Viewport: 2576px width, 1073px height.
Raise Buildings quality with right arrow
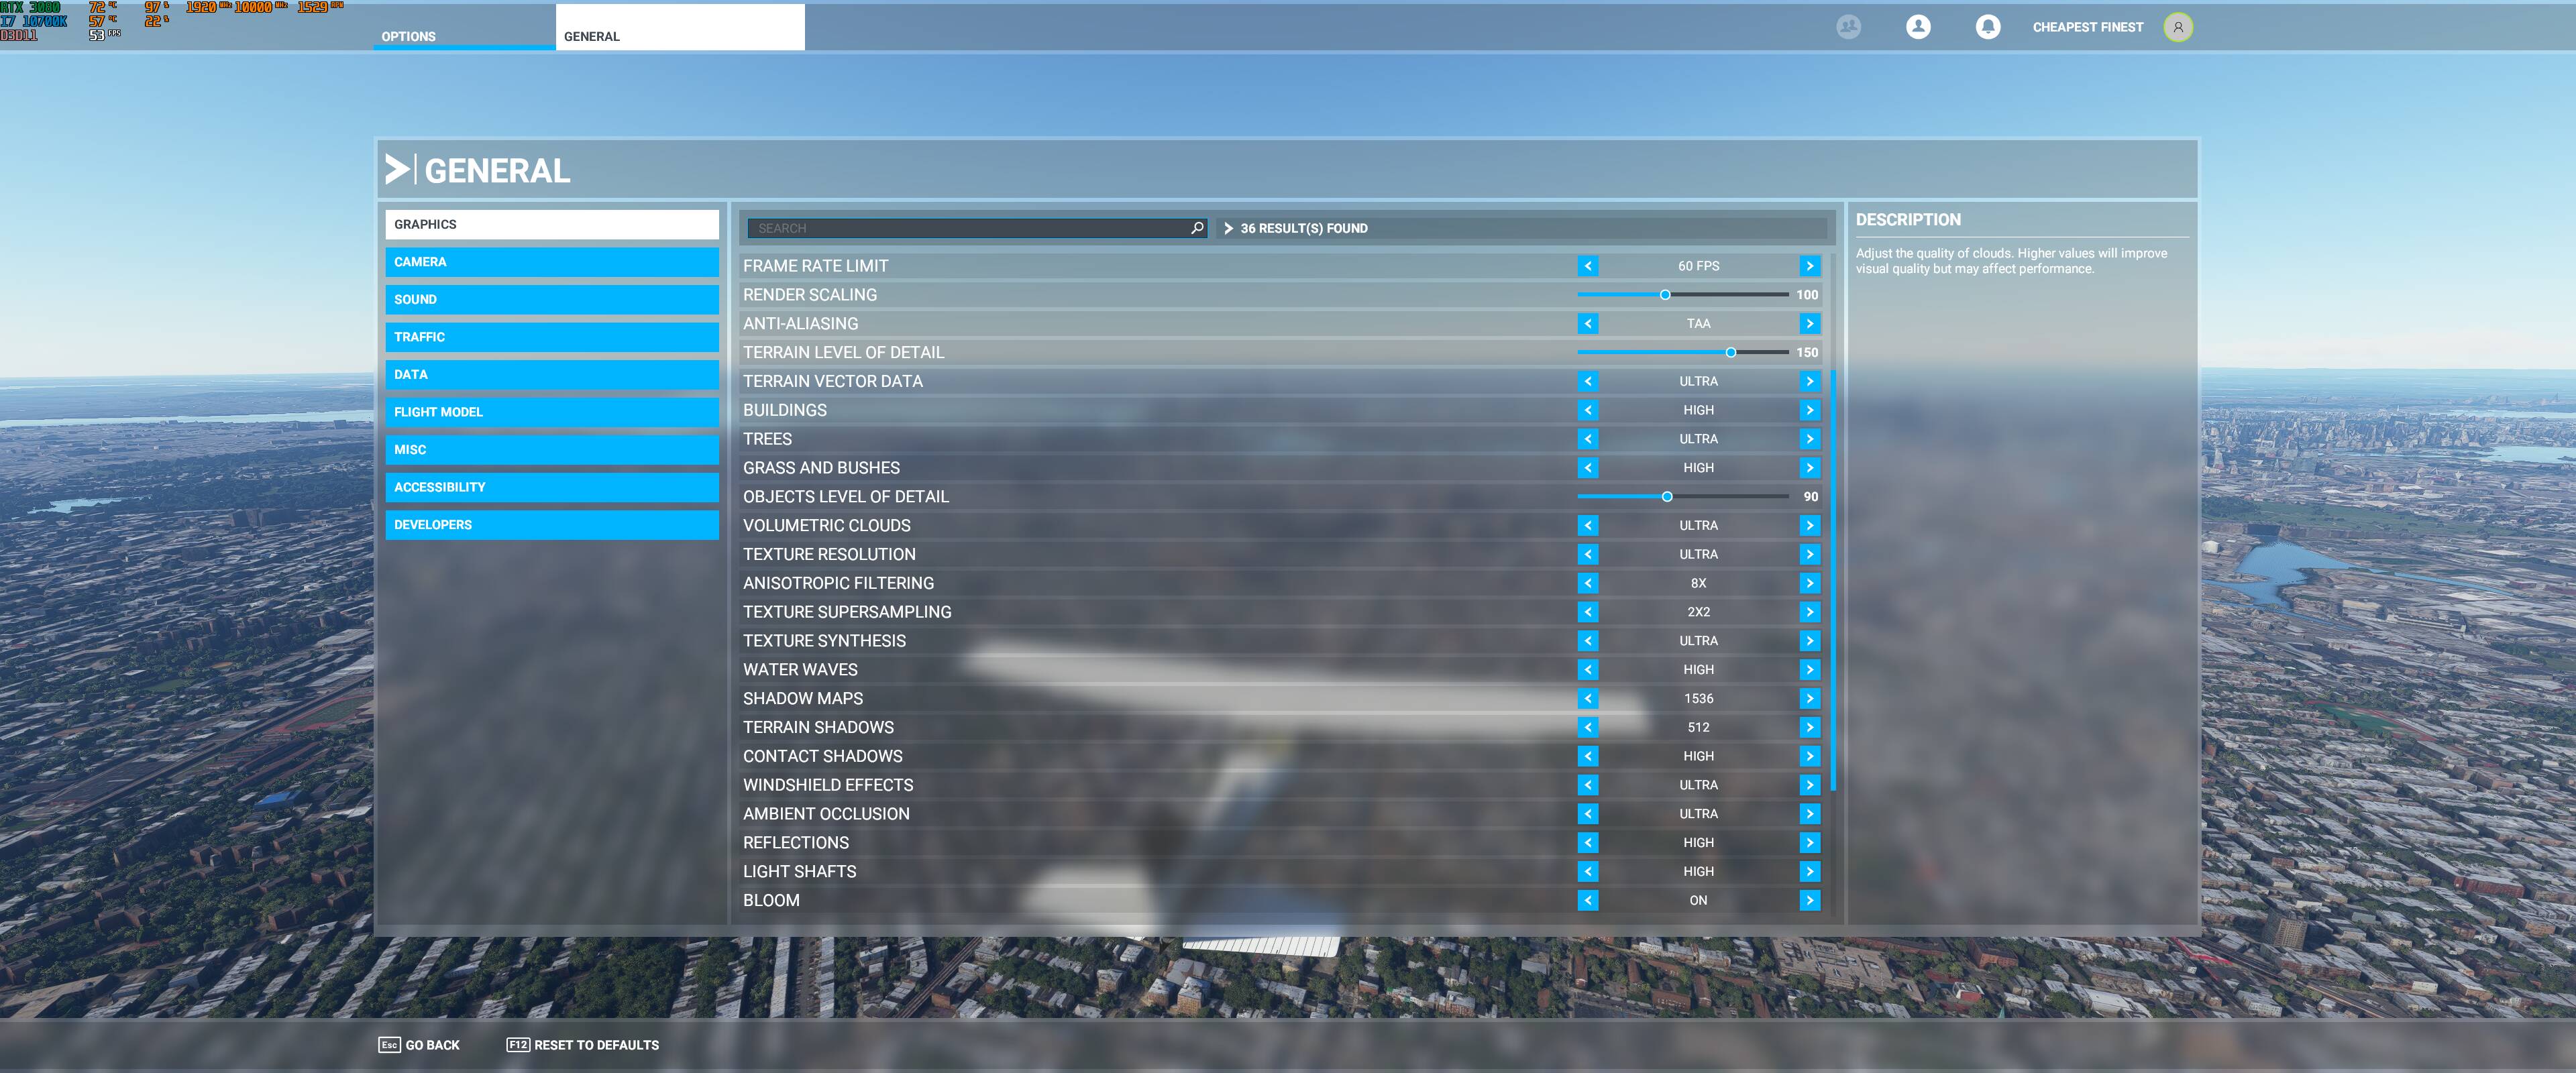coord(1809,410)
